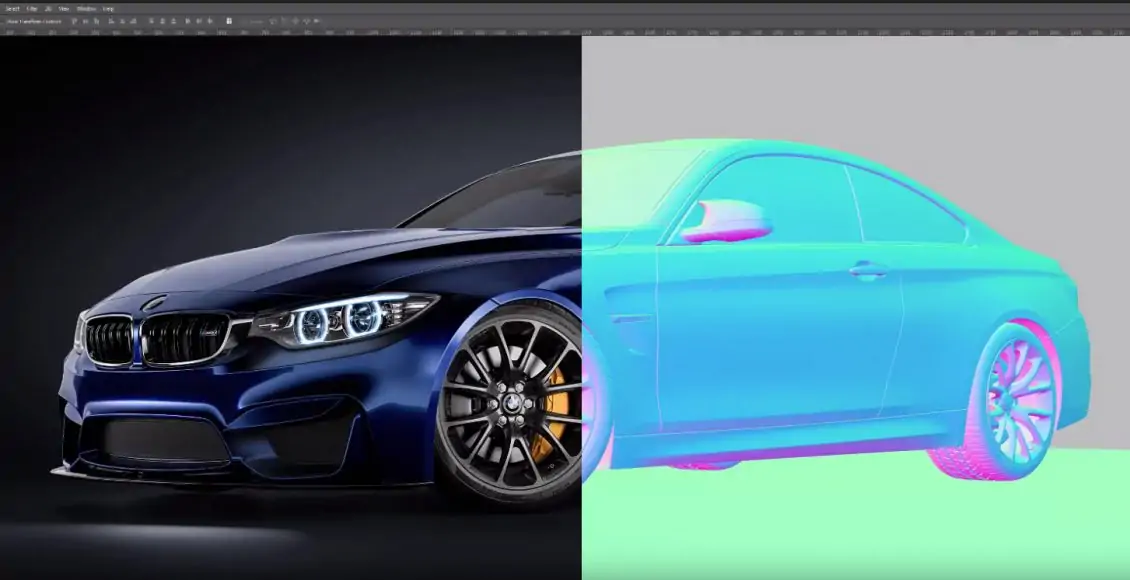This screenshot has height=580, width=1130.
Task: Open the 3D menu
Action: click(x=48, y=8)
